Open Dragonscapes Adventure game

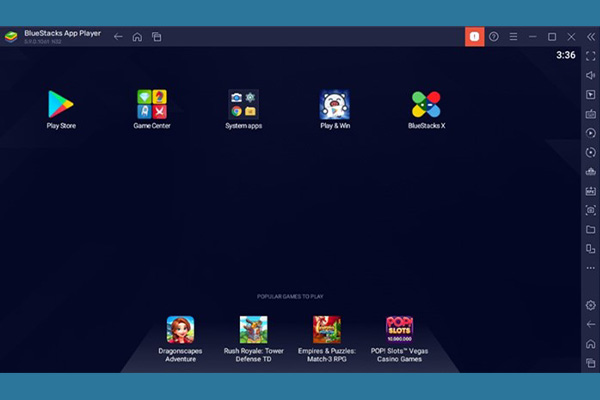click(x=180, y=339)
